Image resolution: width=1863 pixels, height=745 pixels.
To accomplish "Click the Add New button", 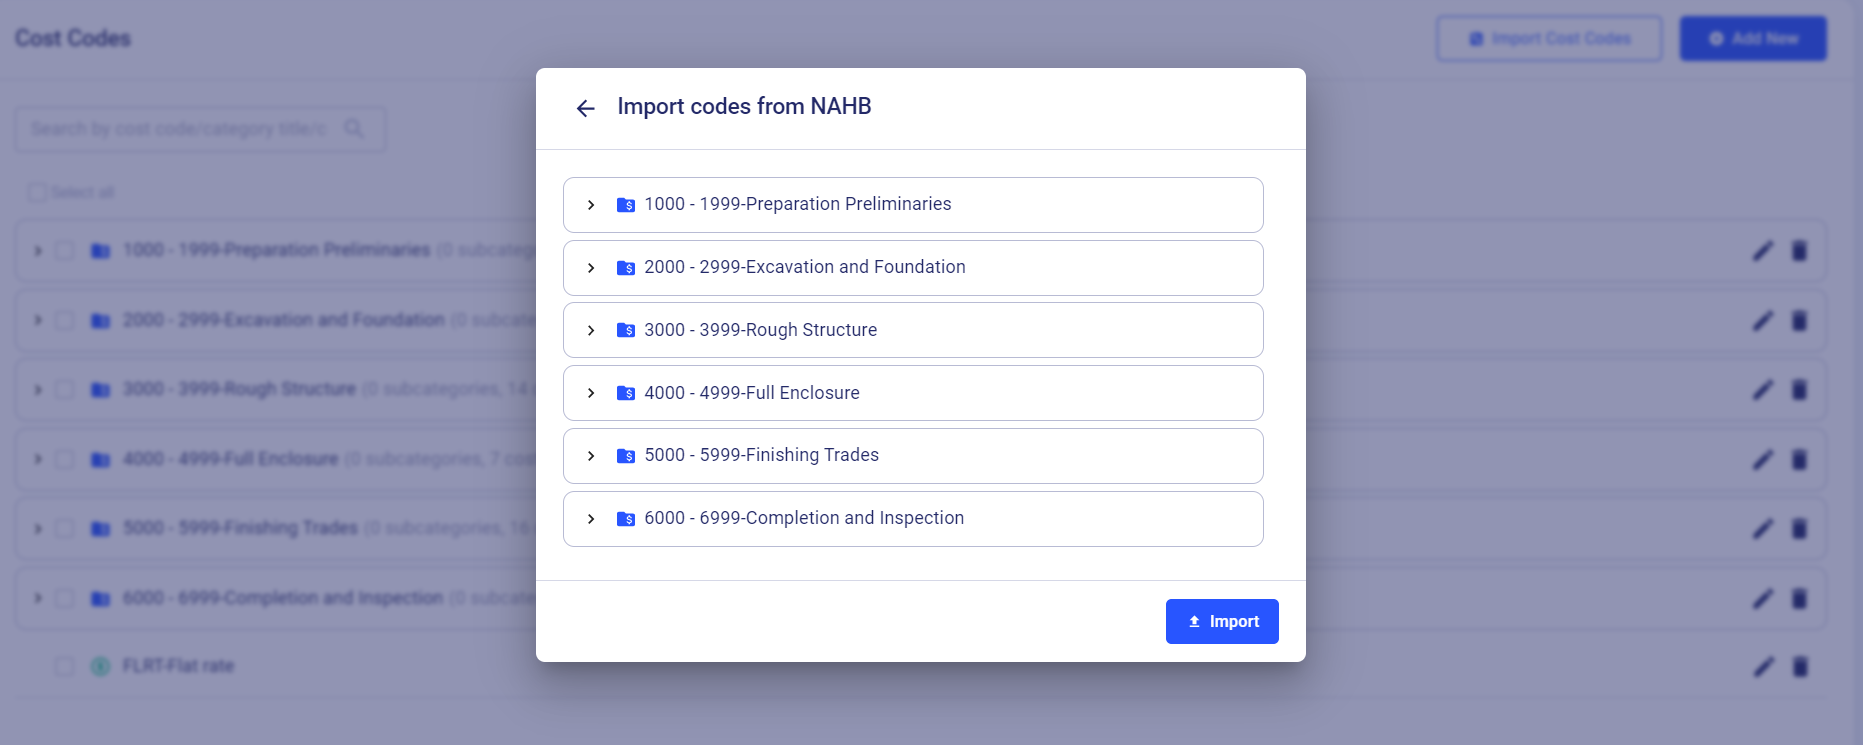I will [x=1752, y=38].
